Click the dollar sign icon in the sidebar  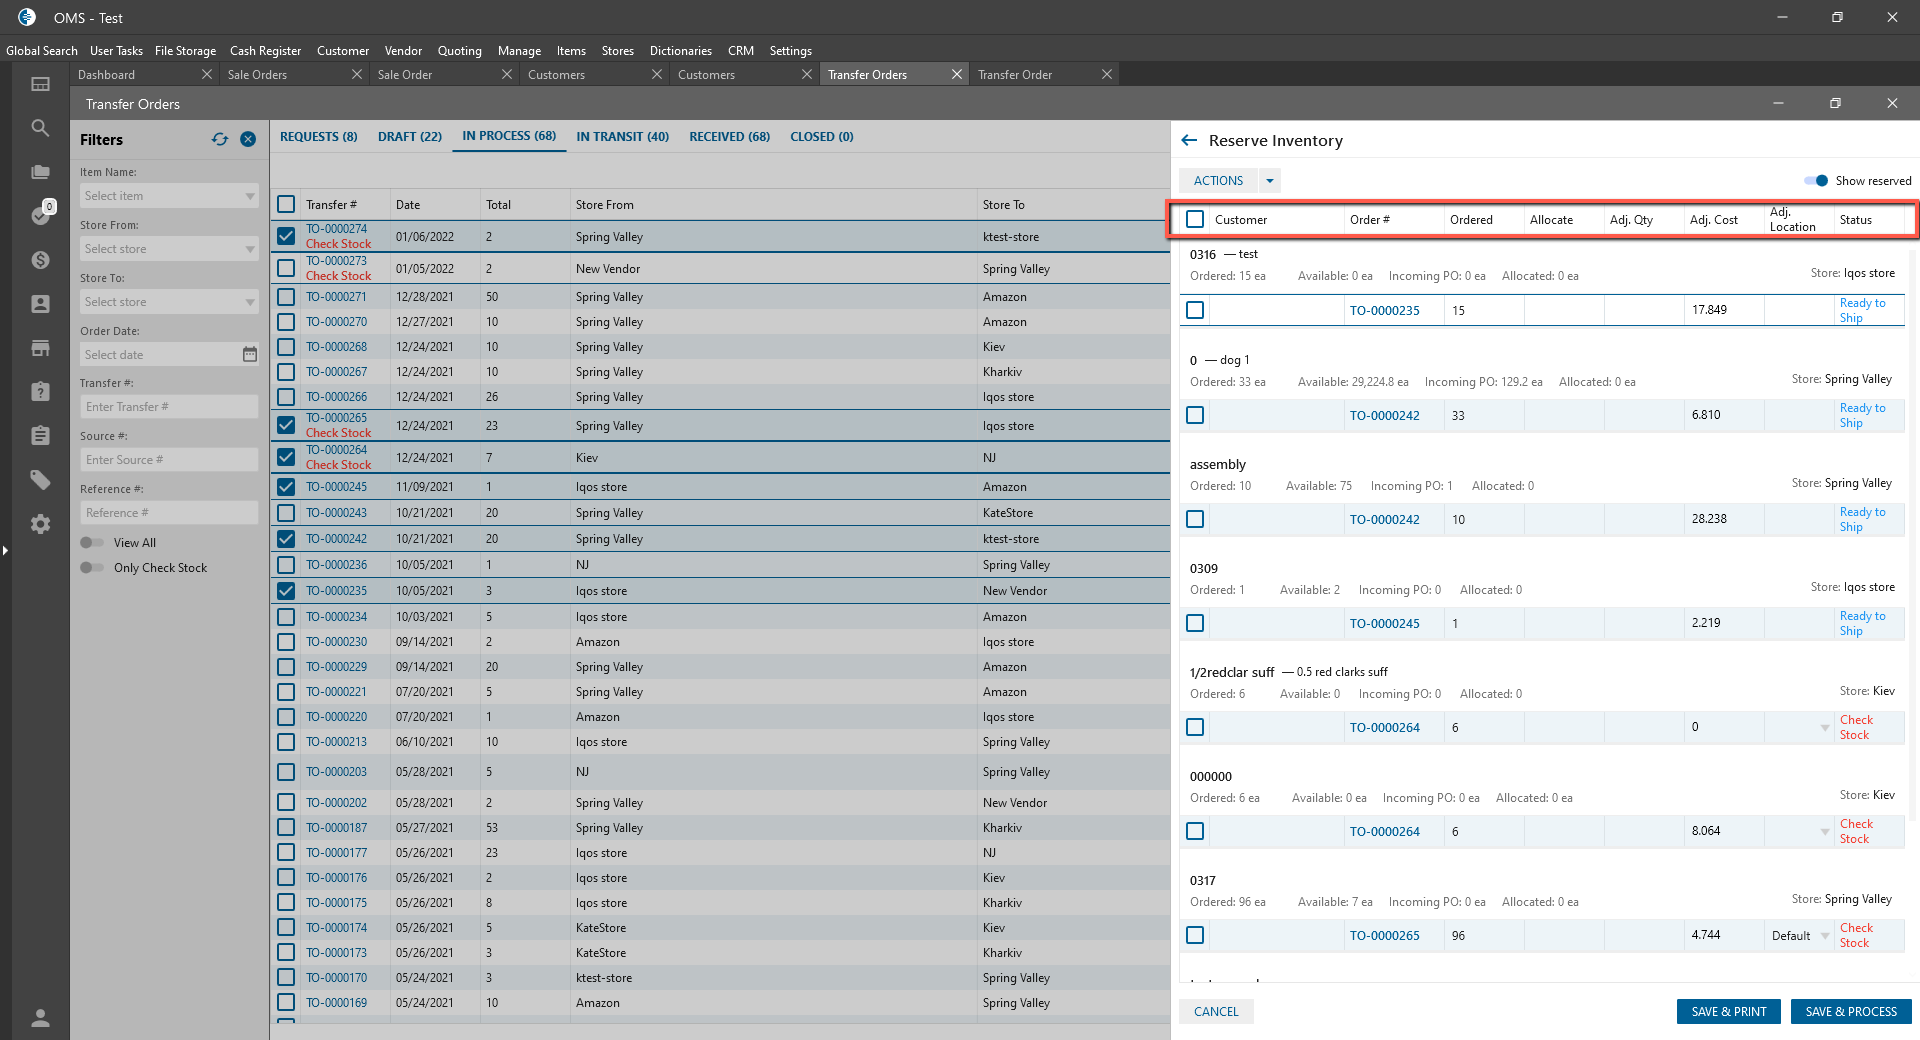(40, 260)
